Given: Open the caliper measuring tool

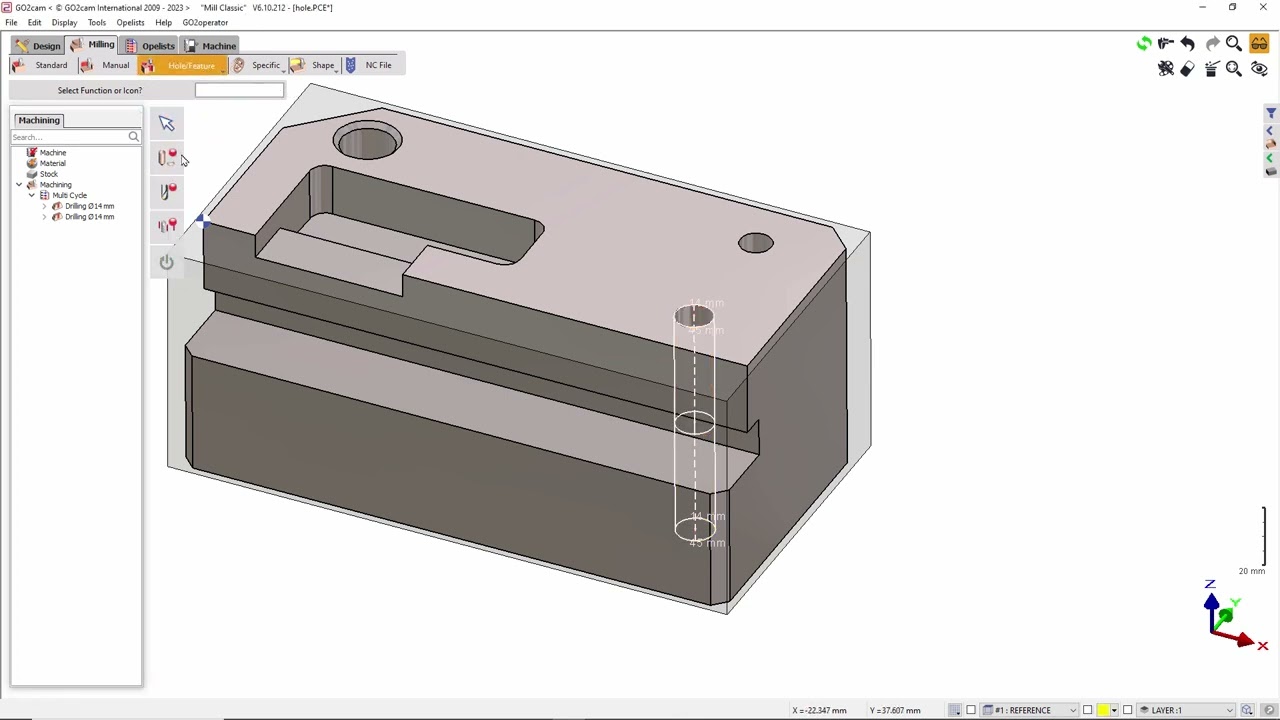Looking at the screenshot, I should click(x=1166, y=44).
